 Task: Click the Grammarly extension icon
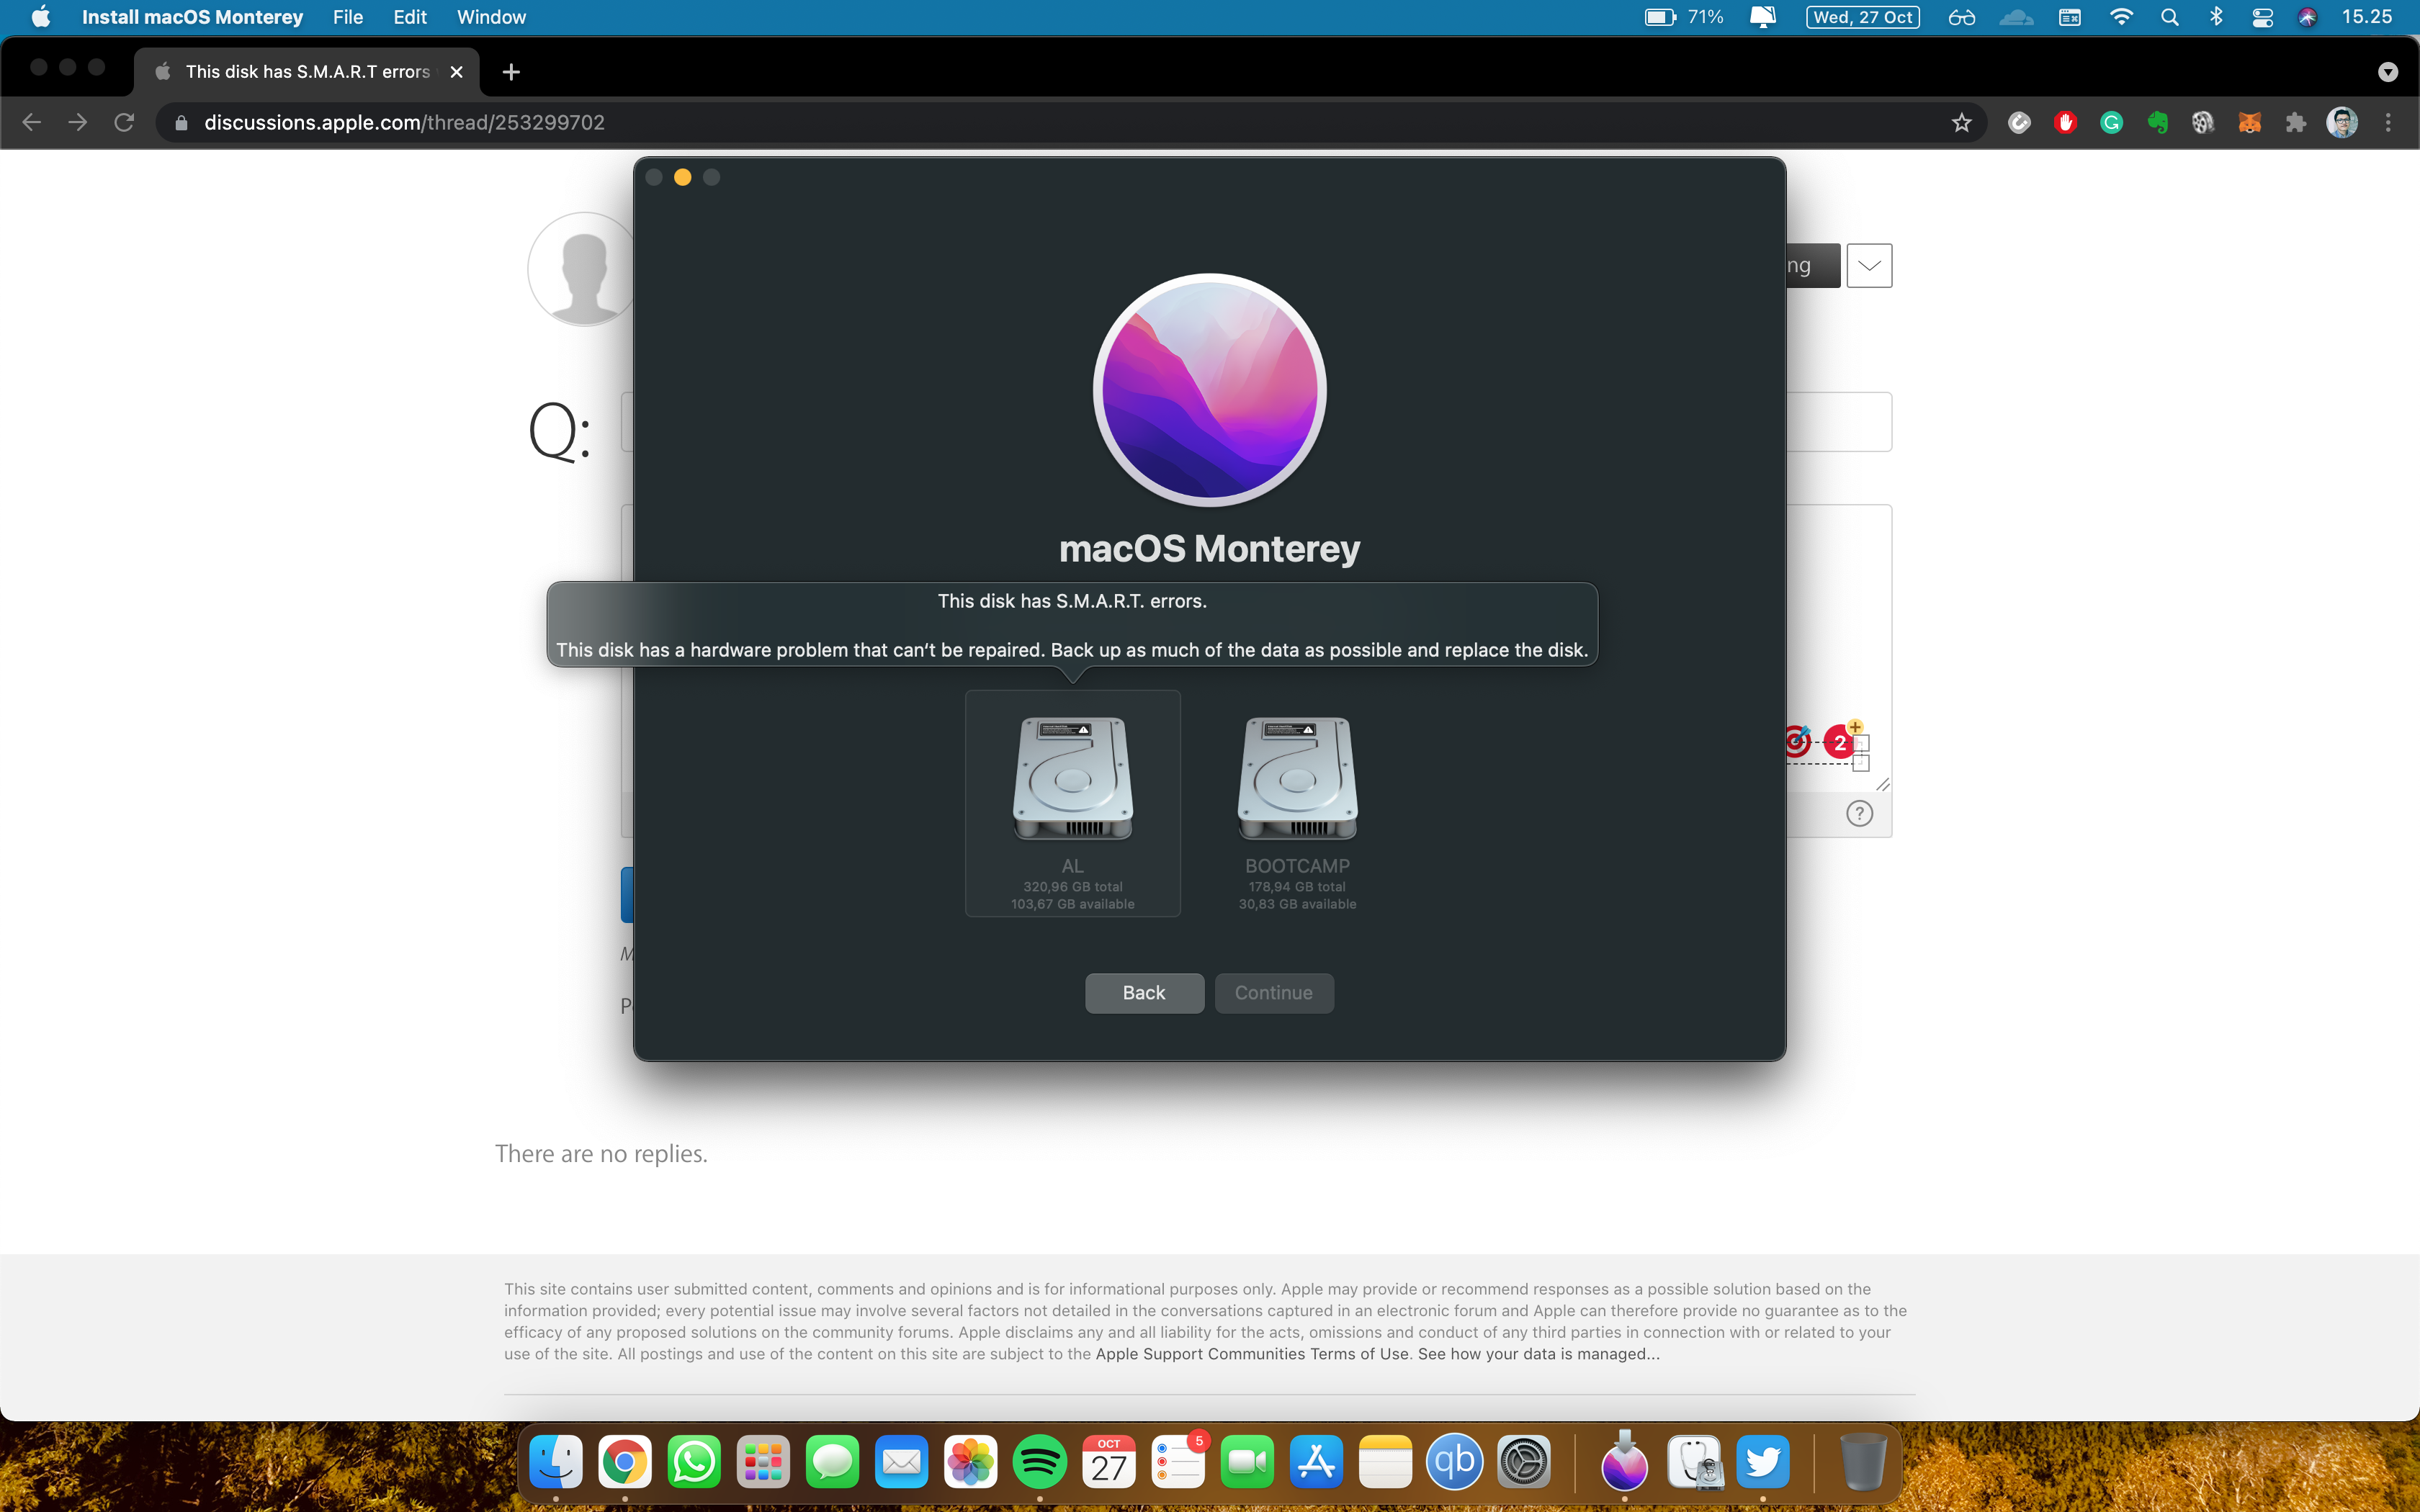point(2111,123)
